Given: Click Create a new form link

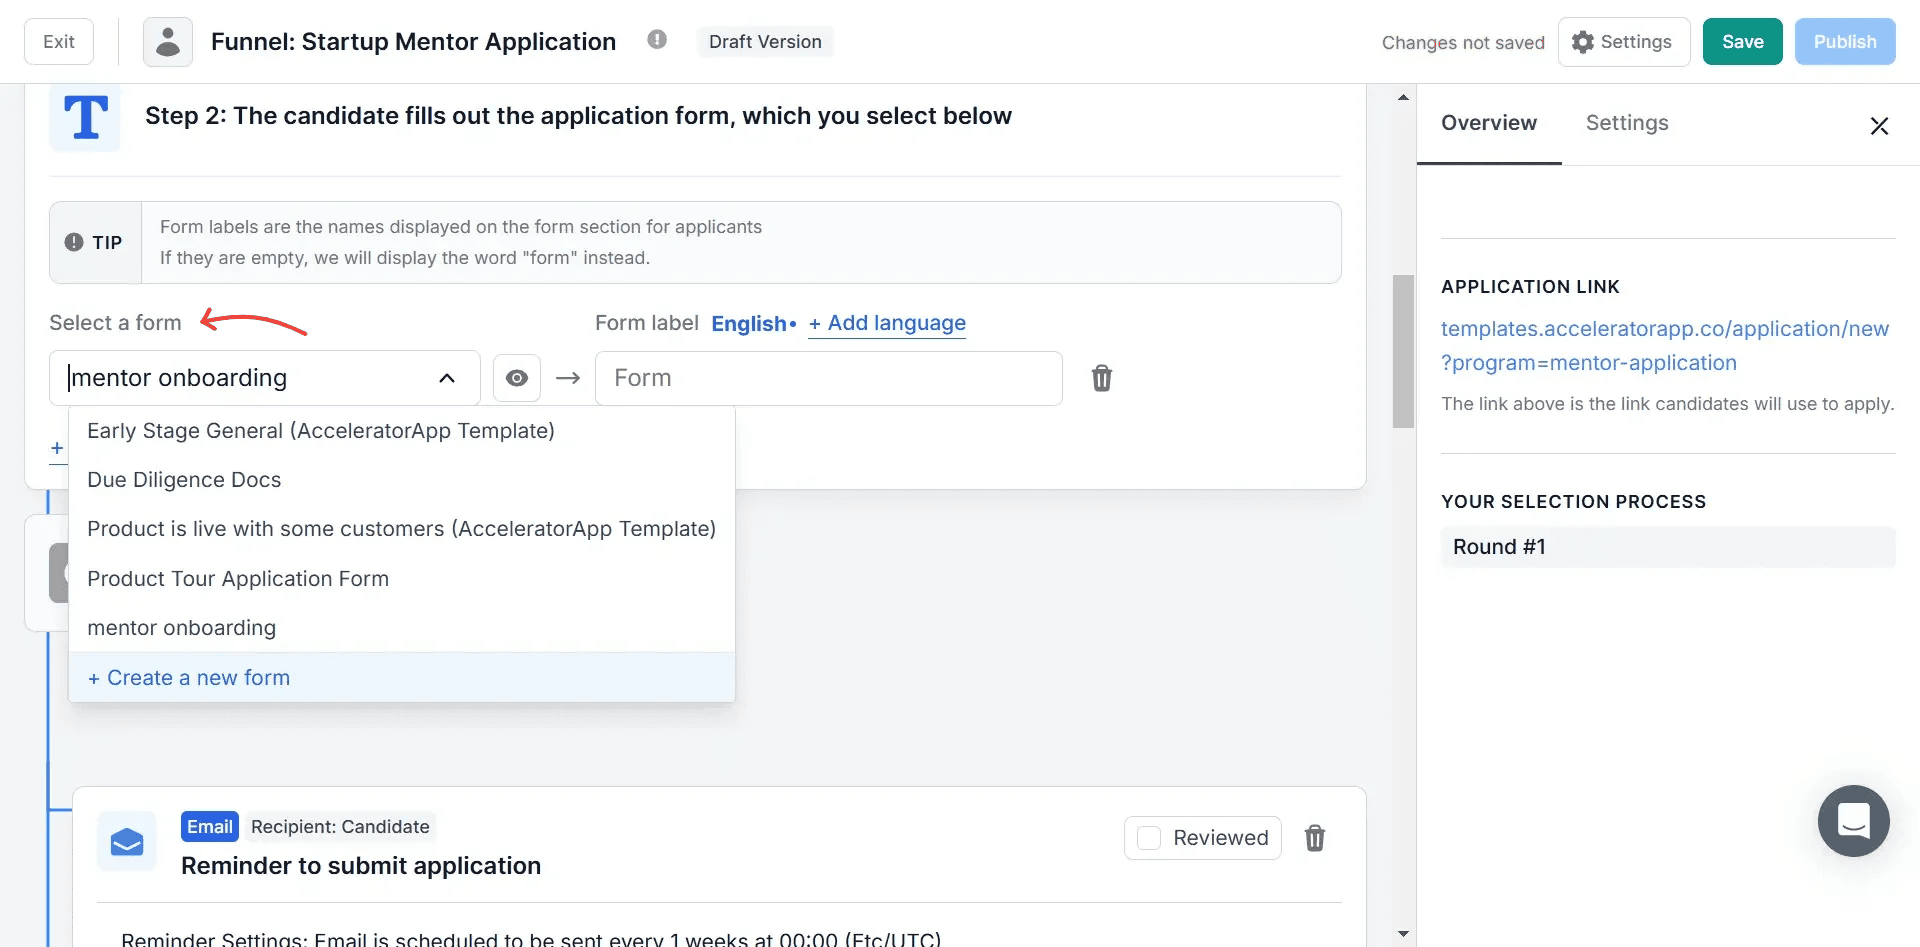Looking at the screenshot, I should (189, 678).
